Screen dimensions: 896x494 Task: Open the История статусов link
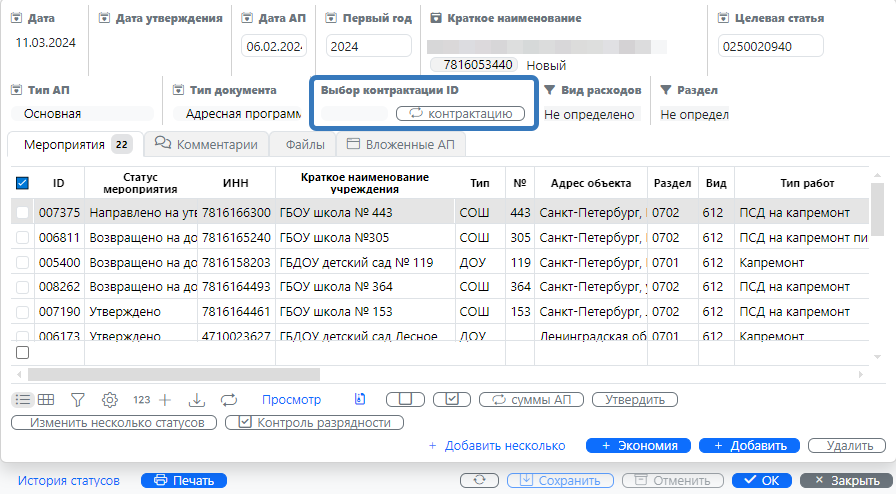click(x=68, y=481)
